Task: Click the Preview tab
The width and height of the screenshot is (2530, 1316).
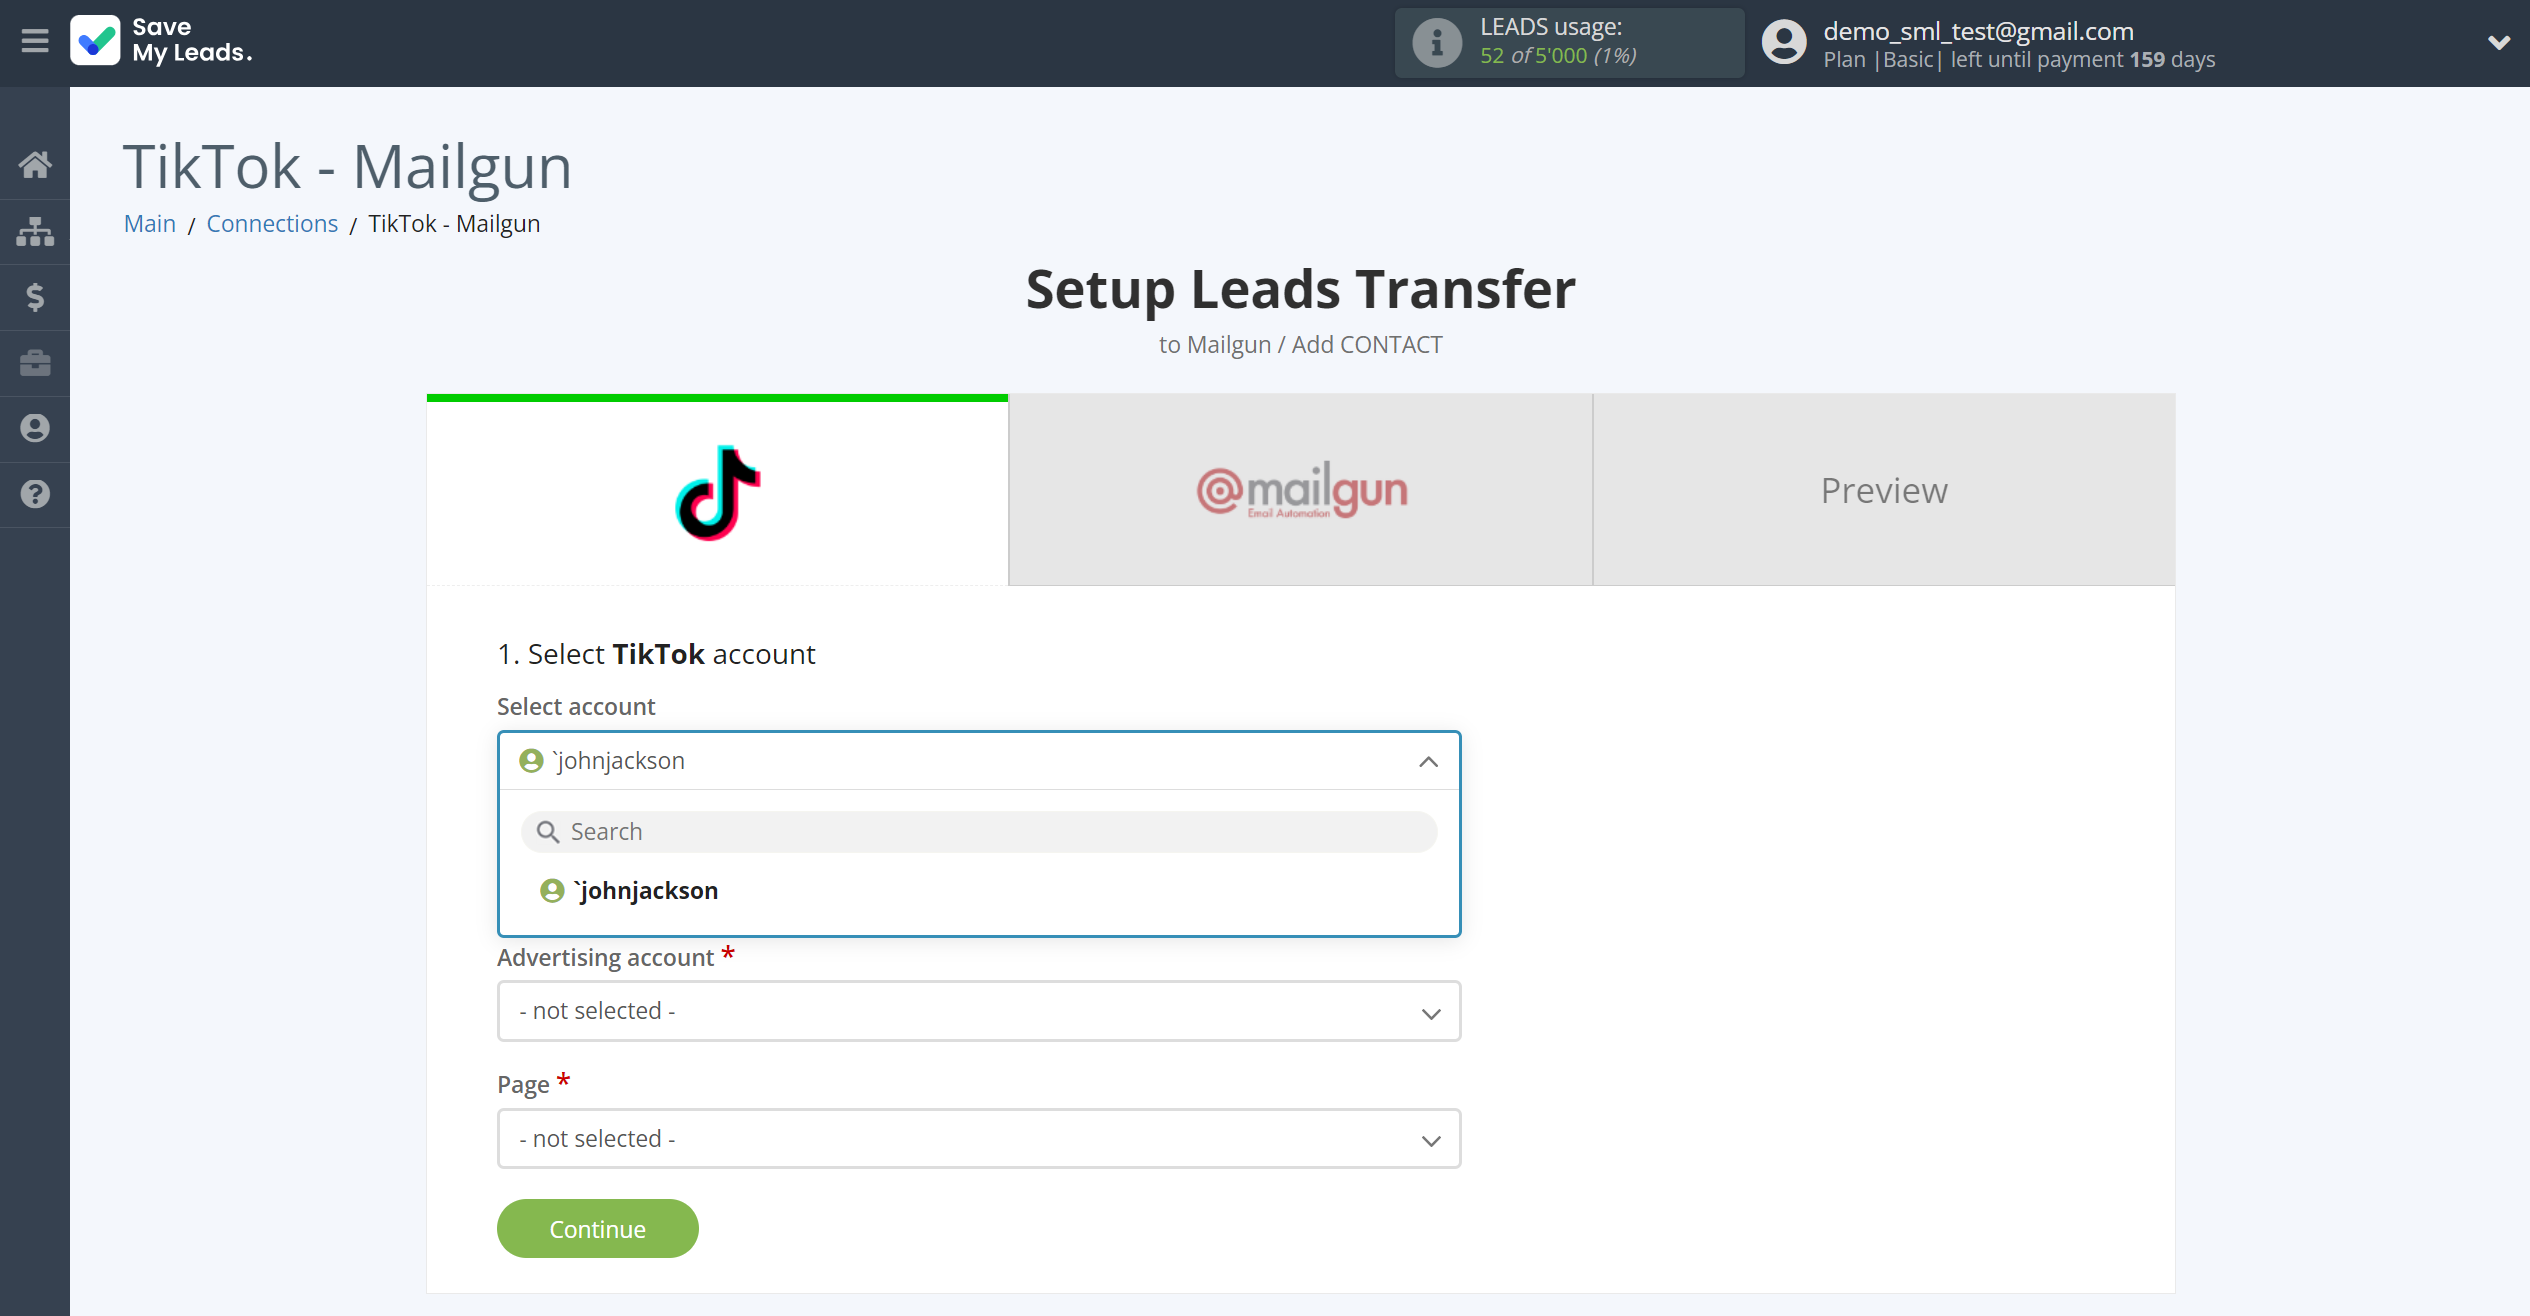Action: (1884, 491)
